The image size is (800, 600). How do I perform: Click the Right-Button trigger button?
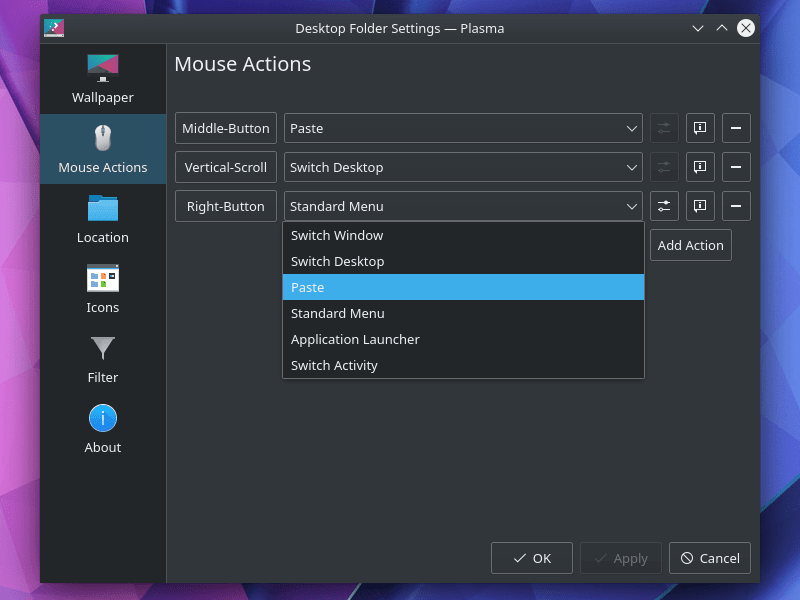[x=226, y=206]
